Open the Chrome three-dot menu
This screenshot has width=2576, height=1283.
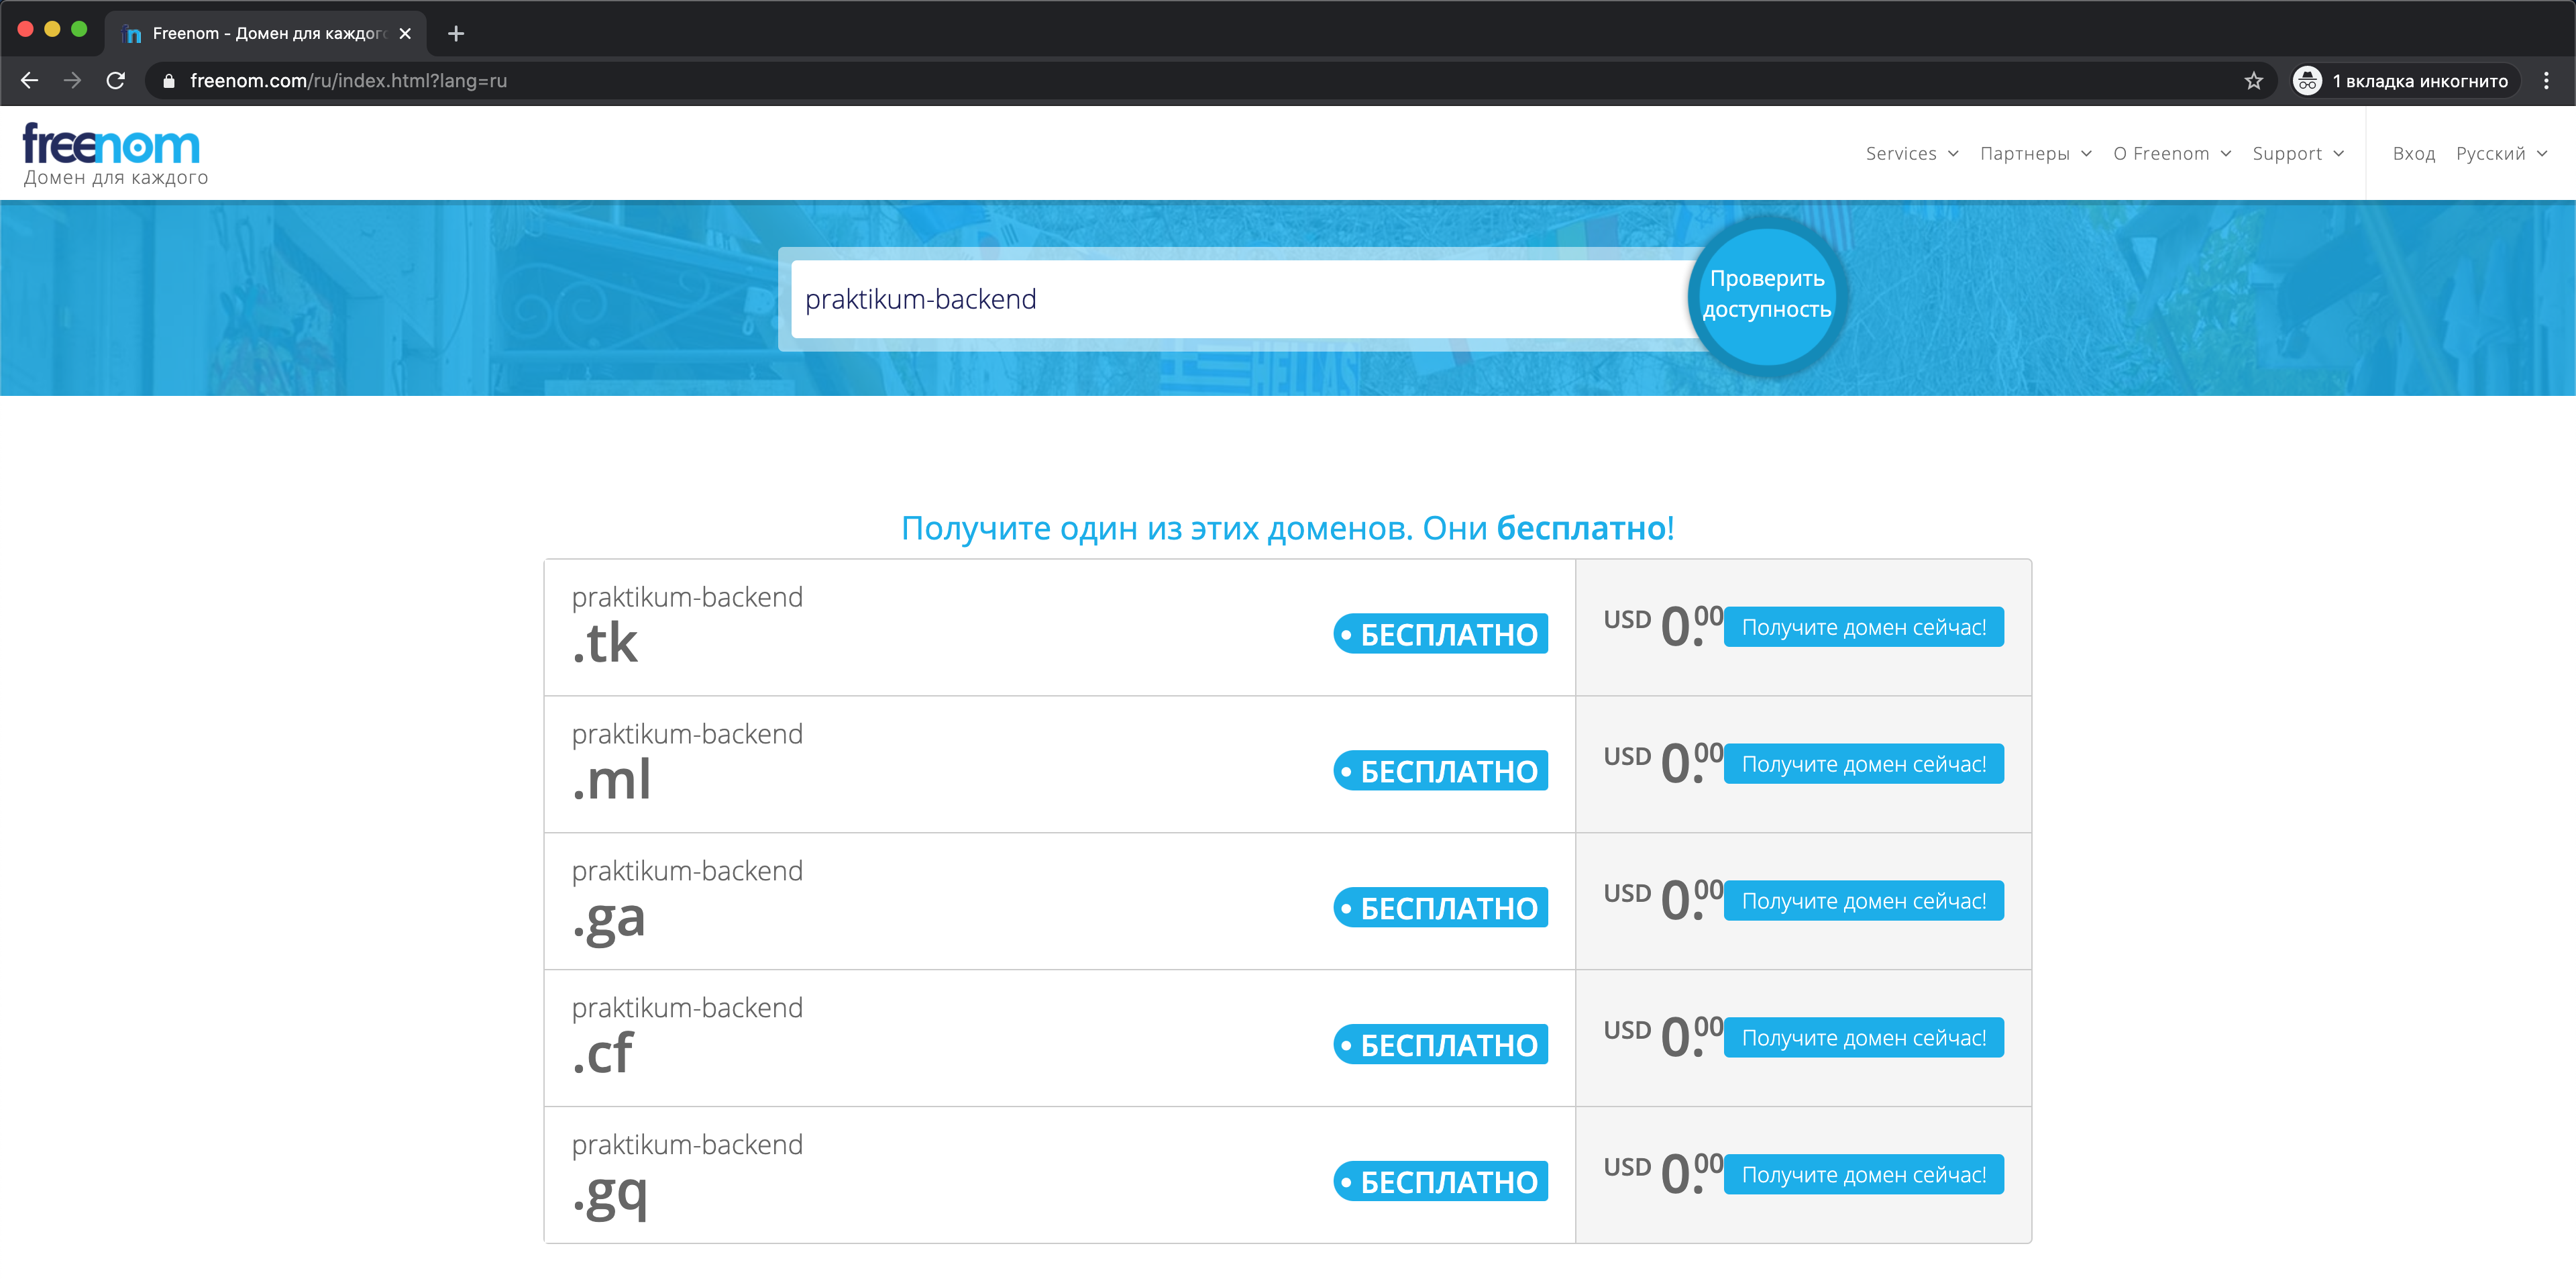2546,81
